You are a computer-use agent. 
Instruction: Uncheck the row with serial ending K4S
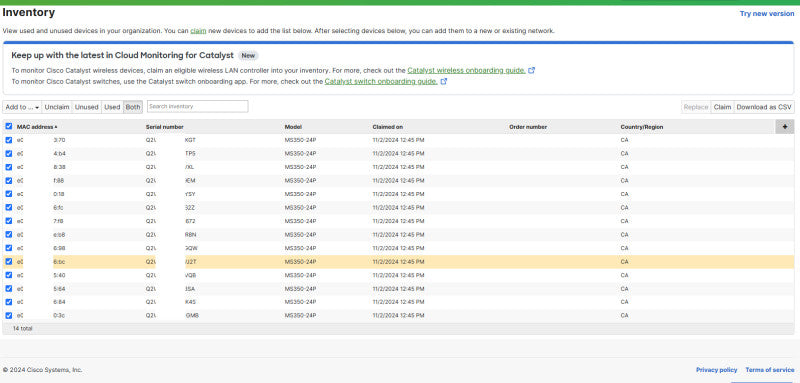[x=9, y=302]
